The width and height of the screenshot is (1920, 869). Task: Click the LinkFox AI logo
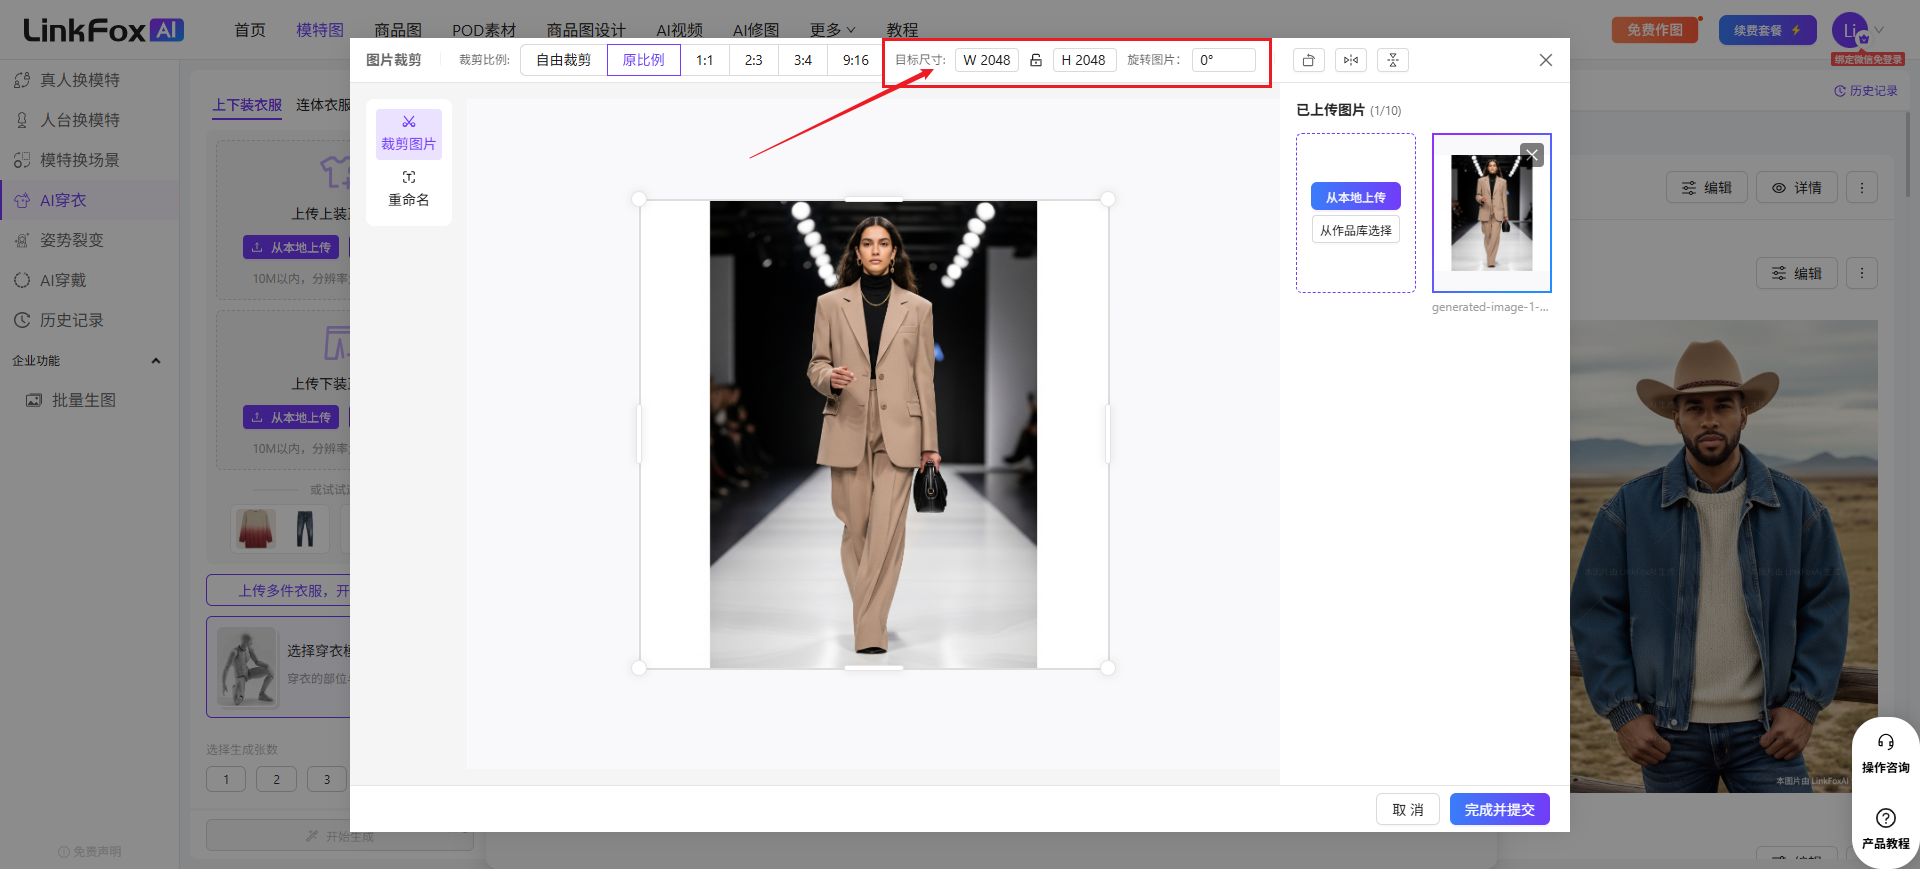coord(104,30)
